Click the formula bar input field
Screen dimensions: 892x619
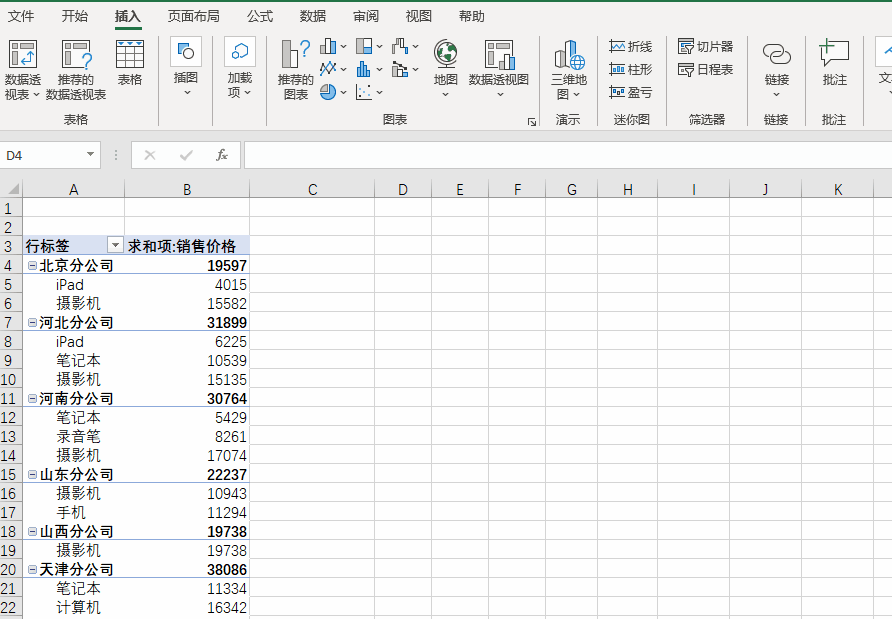coord(568,155)
